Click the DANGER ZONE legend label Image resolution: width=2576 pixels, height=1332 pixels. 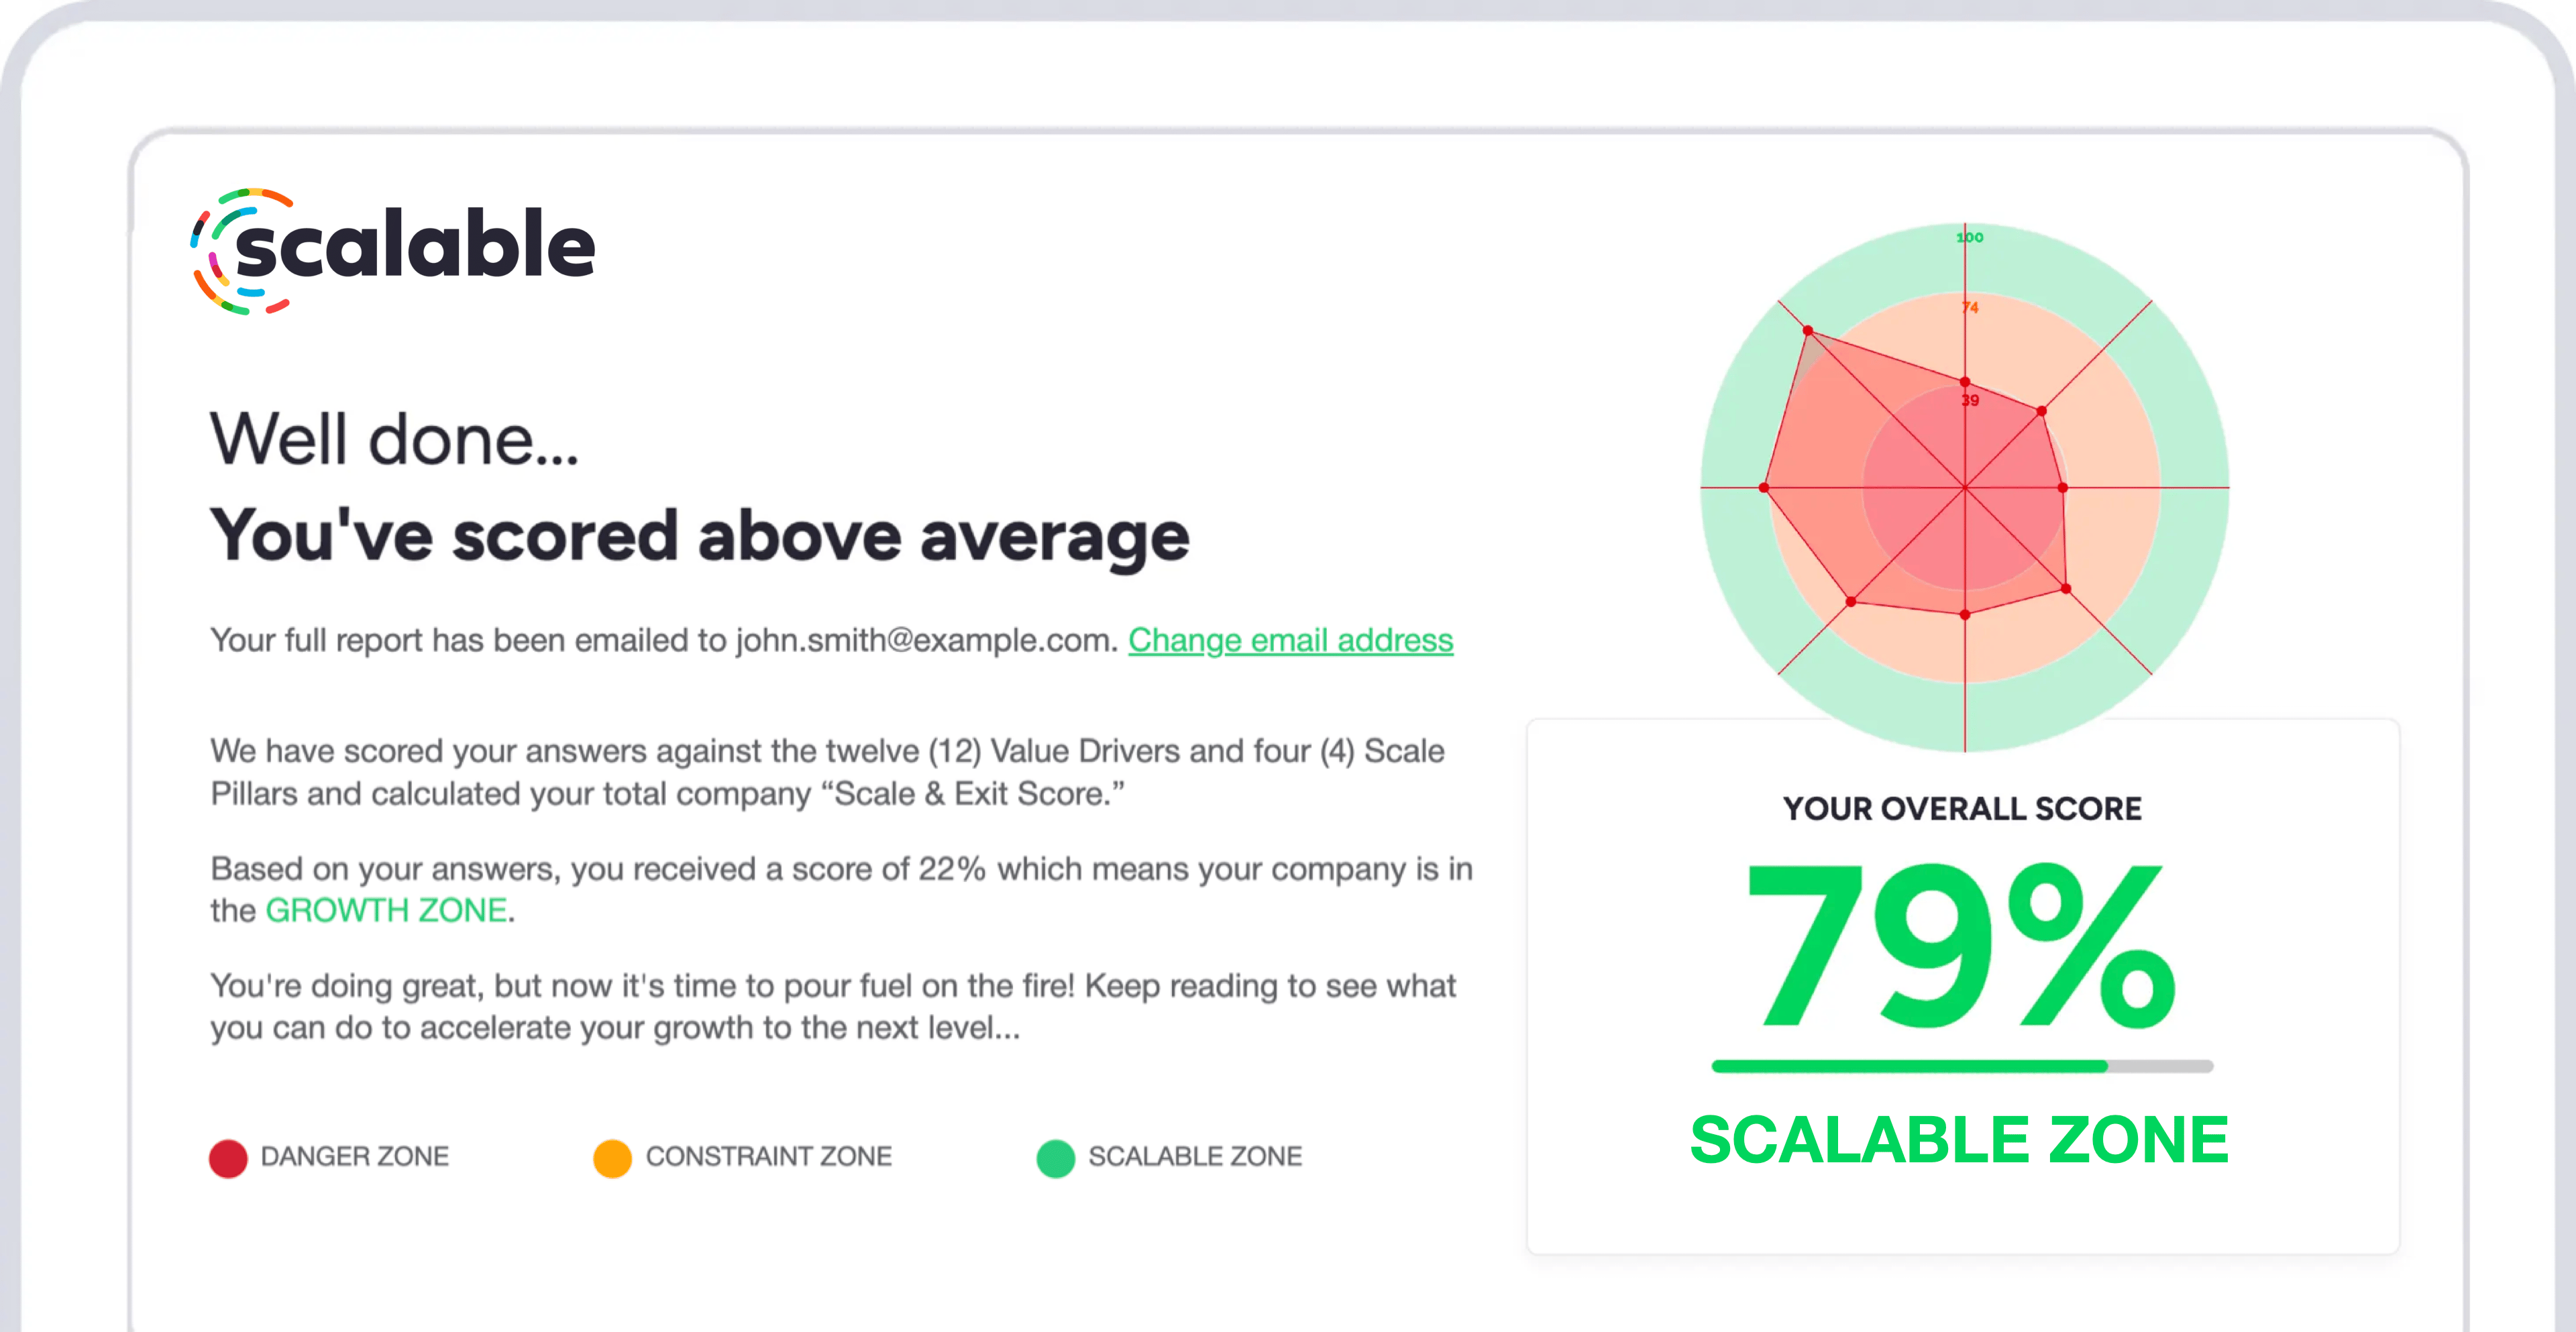point(355,1157)
